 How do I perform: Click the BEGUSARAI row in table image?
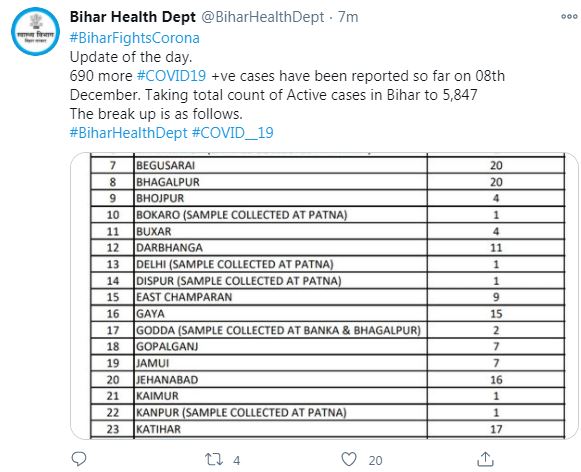tap(328, 165)
